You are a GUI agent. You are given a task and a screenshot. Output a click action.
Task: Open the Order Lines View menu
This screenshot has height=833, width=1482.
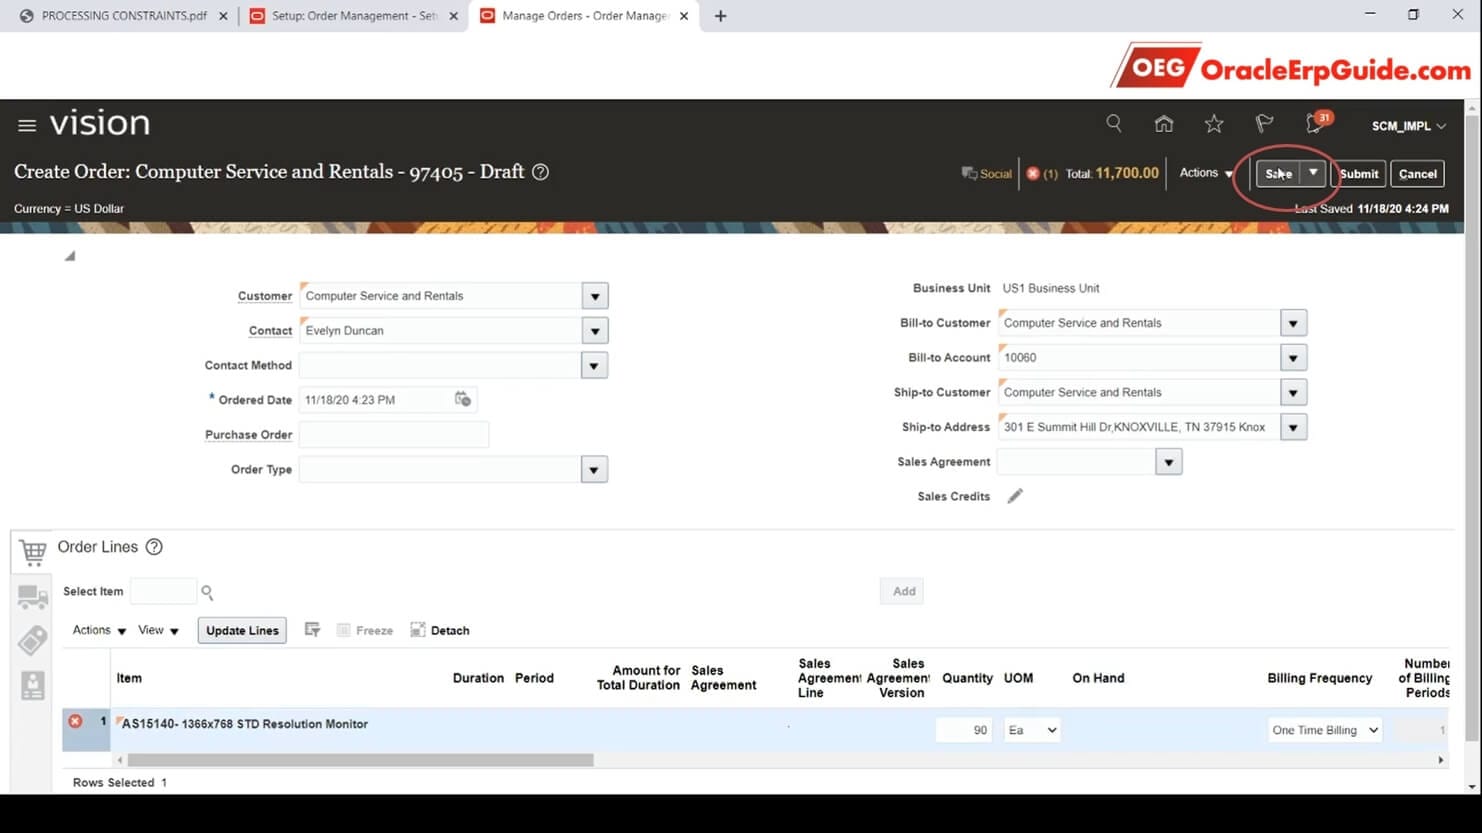[x=158, y=630]
